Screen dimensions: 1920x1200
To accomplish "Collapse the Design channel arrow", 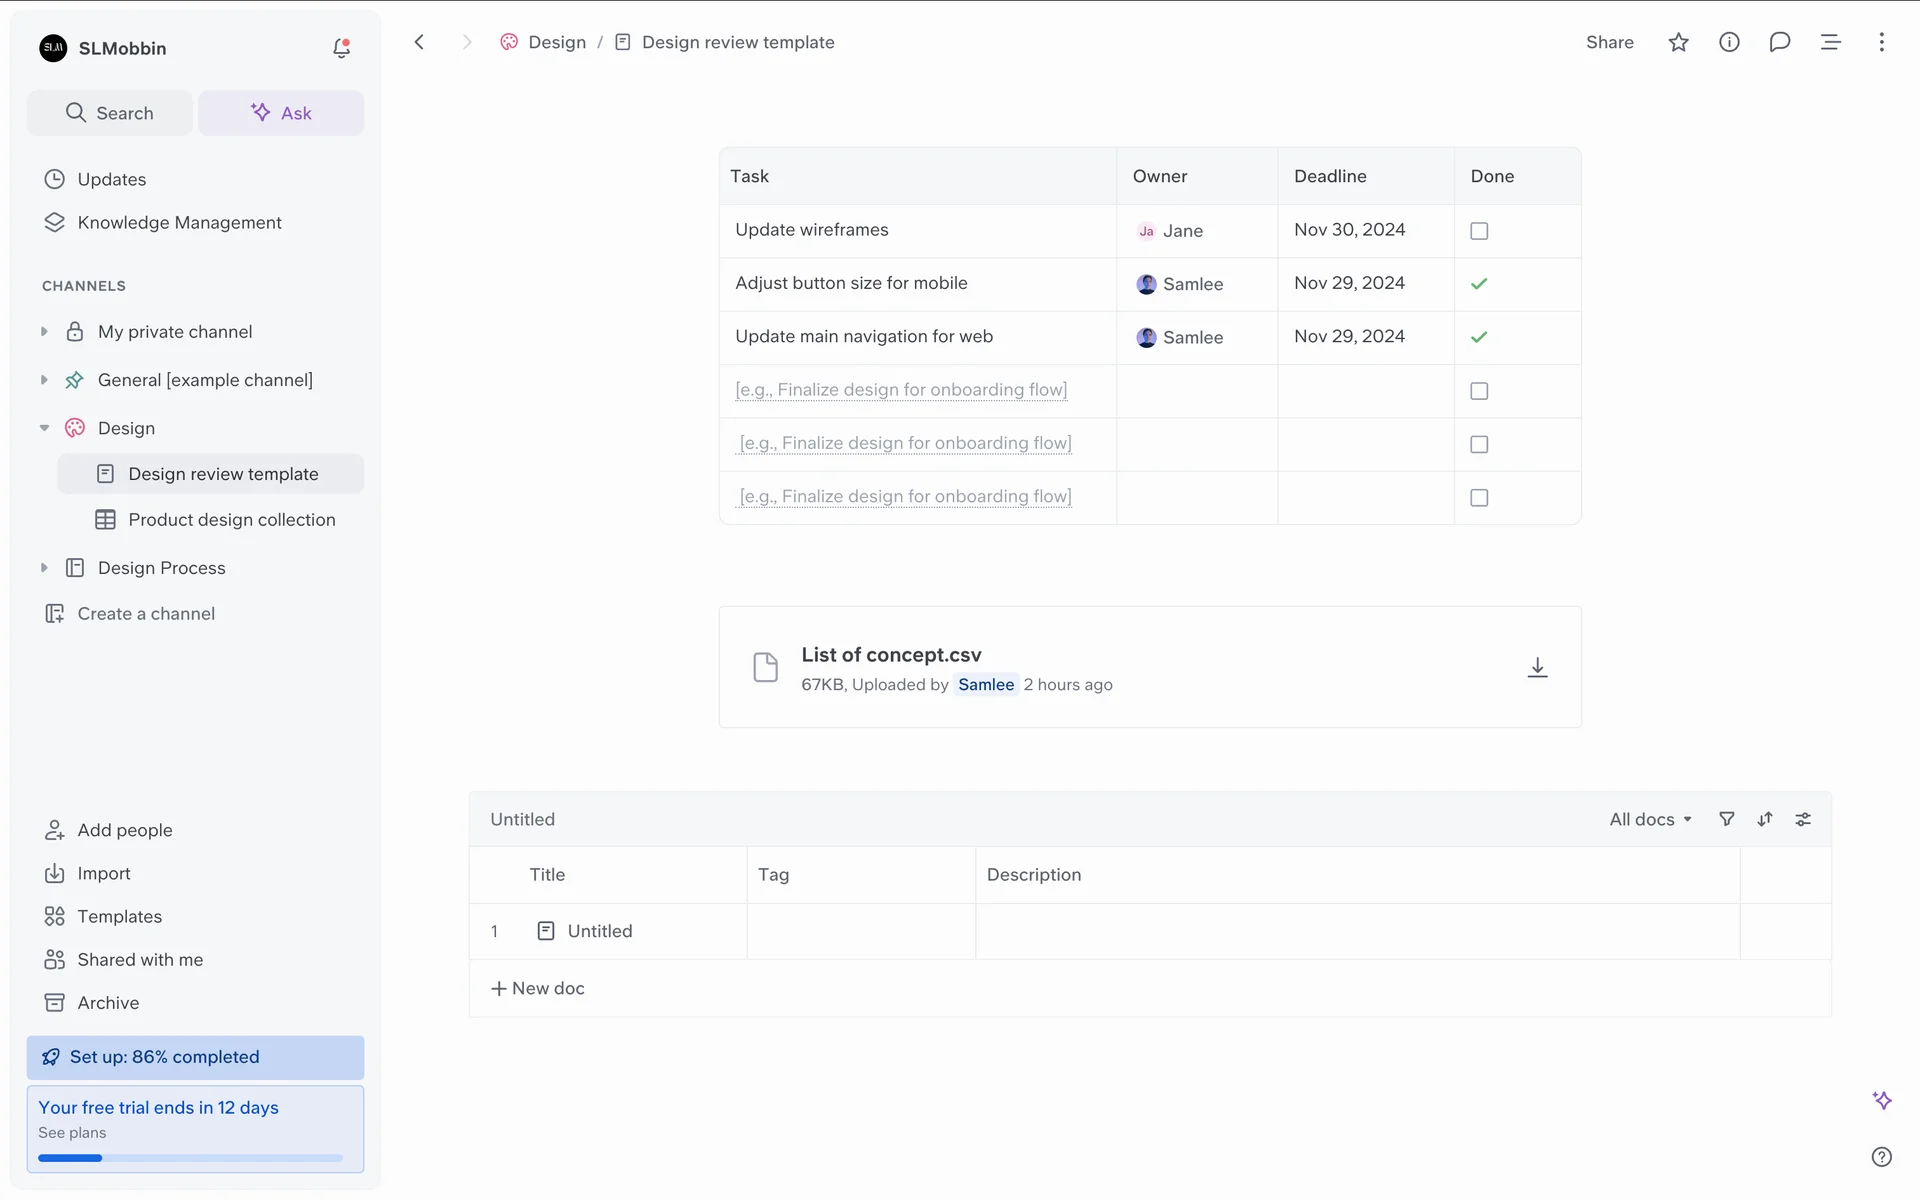I will click(44, 428).
